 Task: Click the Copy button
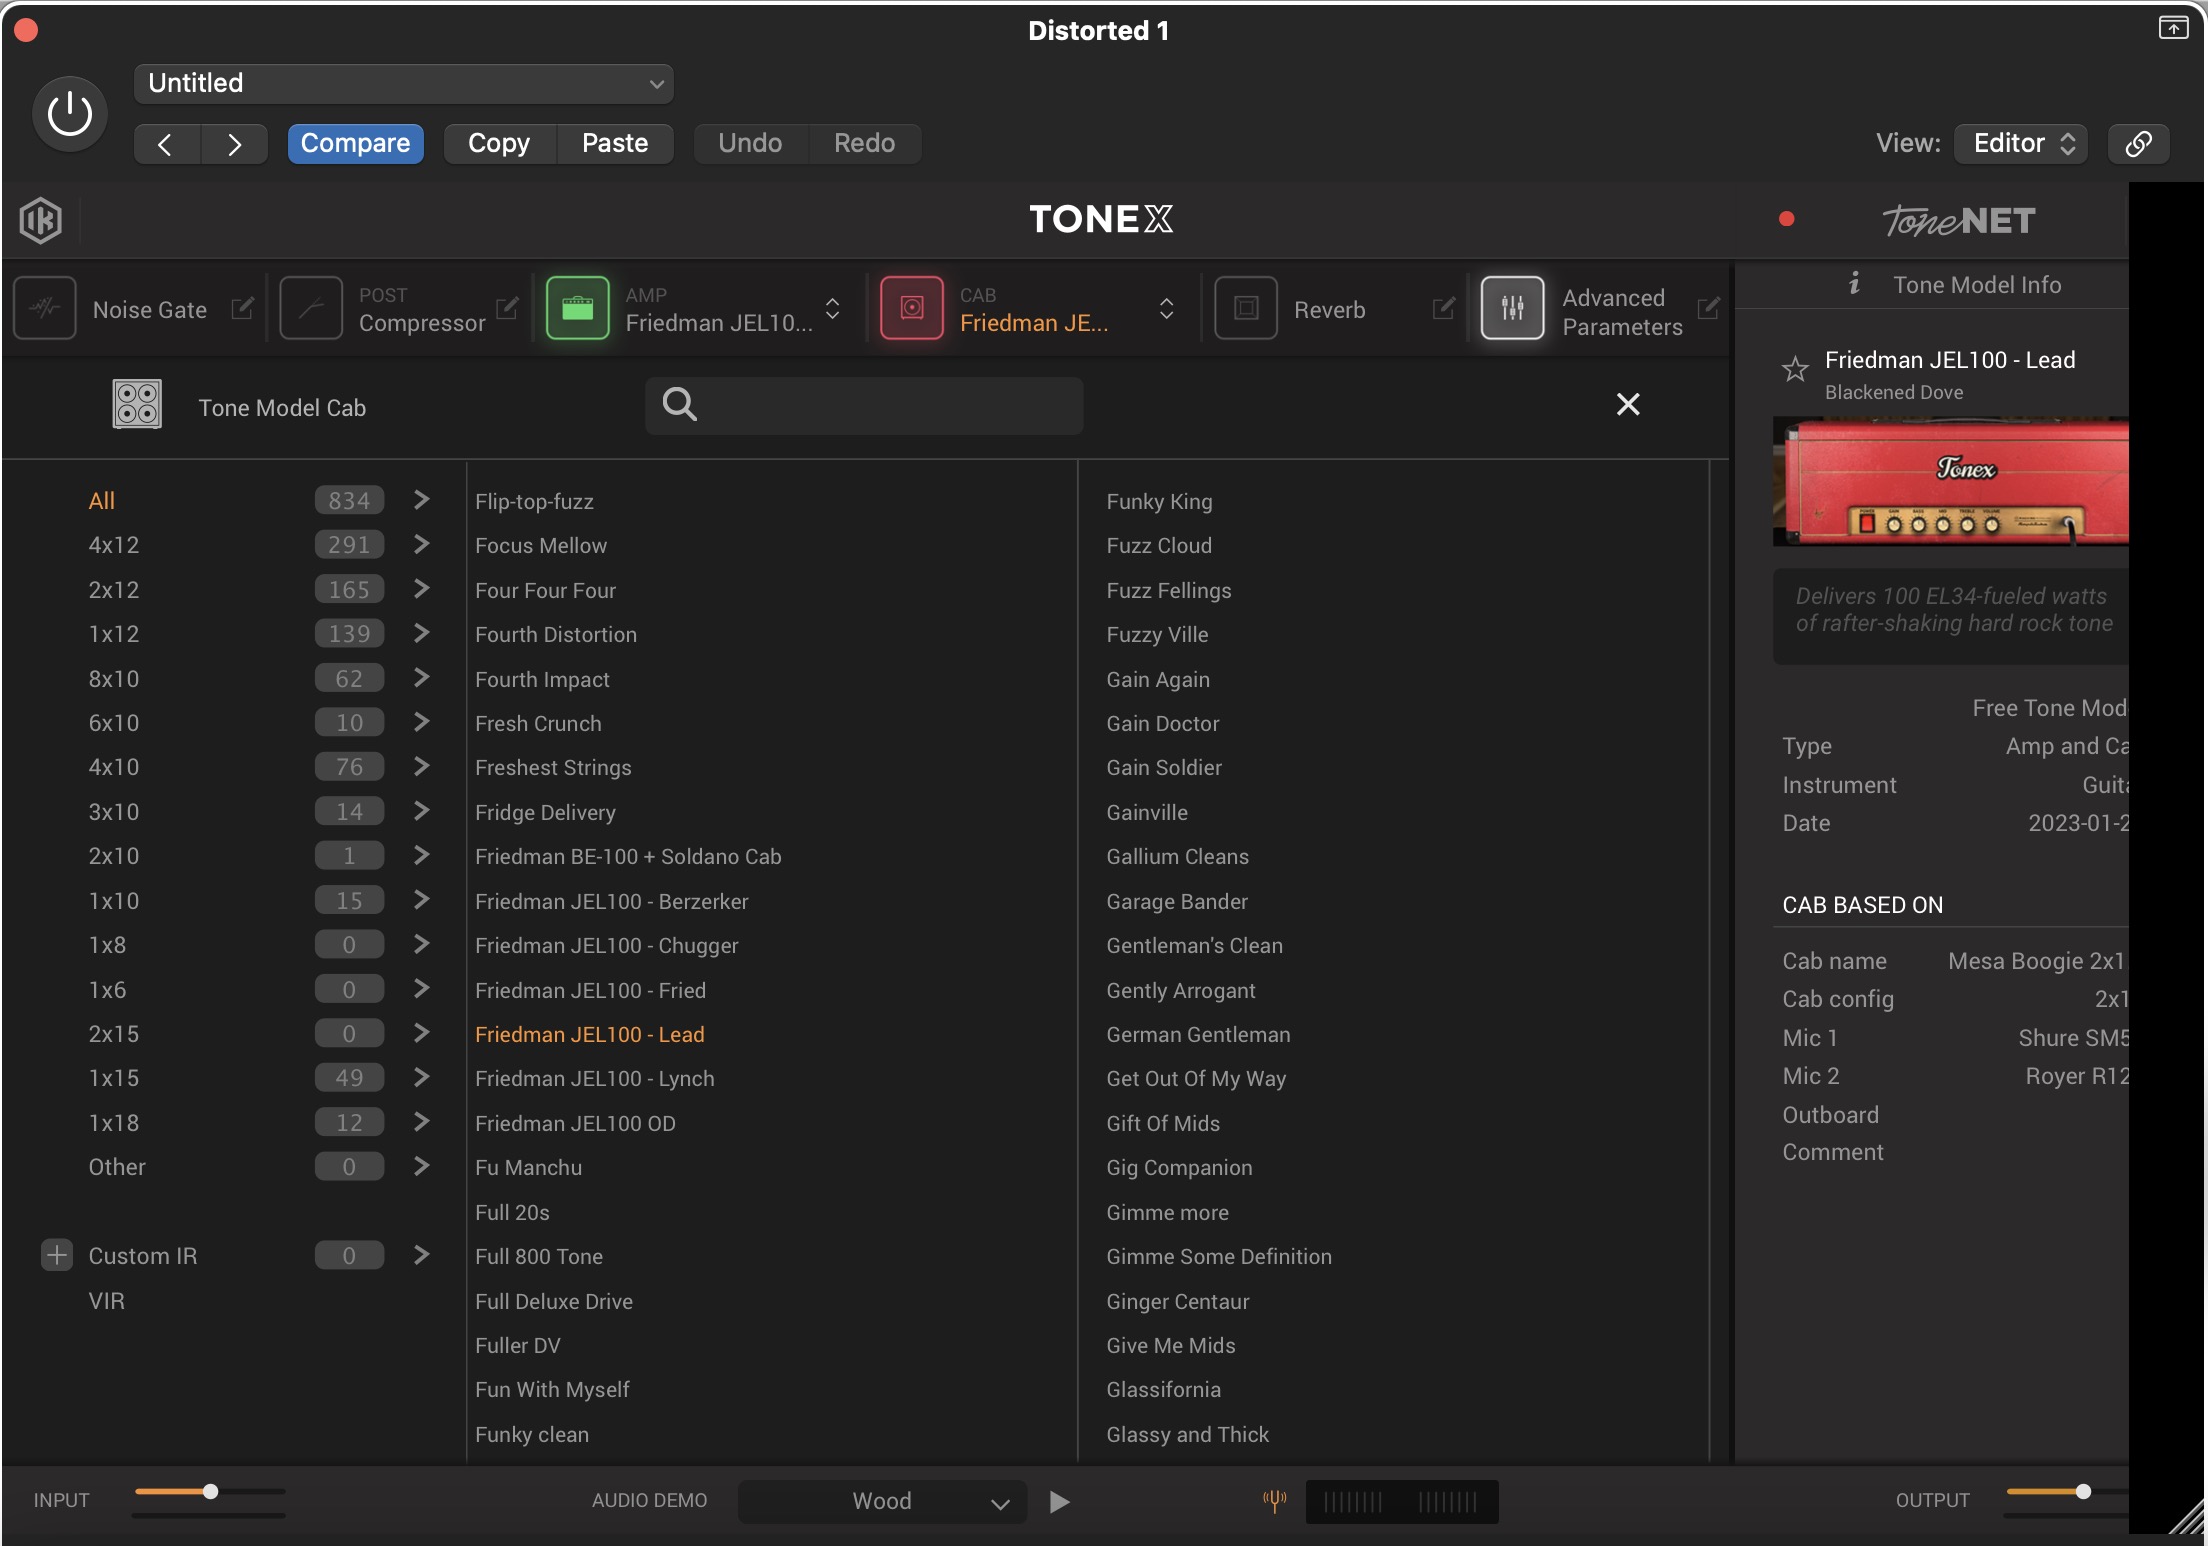(499, 143)
